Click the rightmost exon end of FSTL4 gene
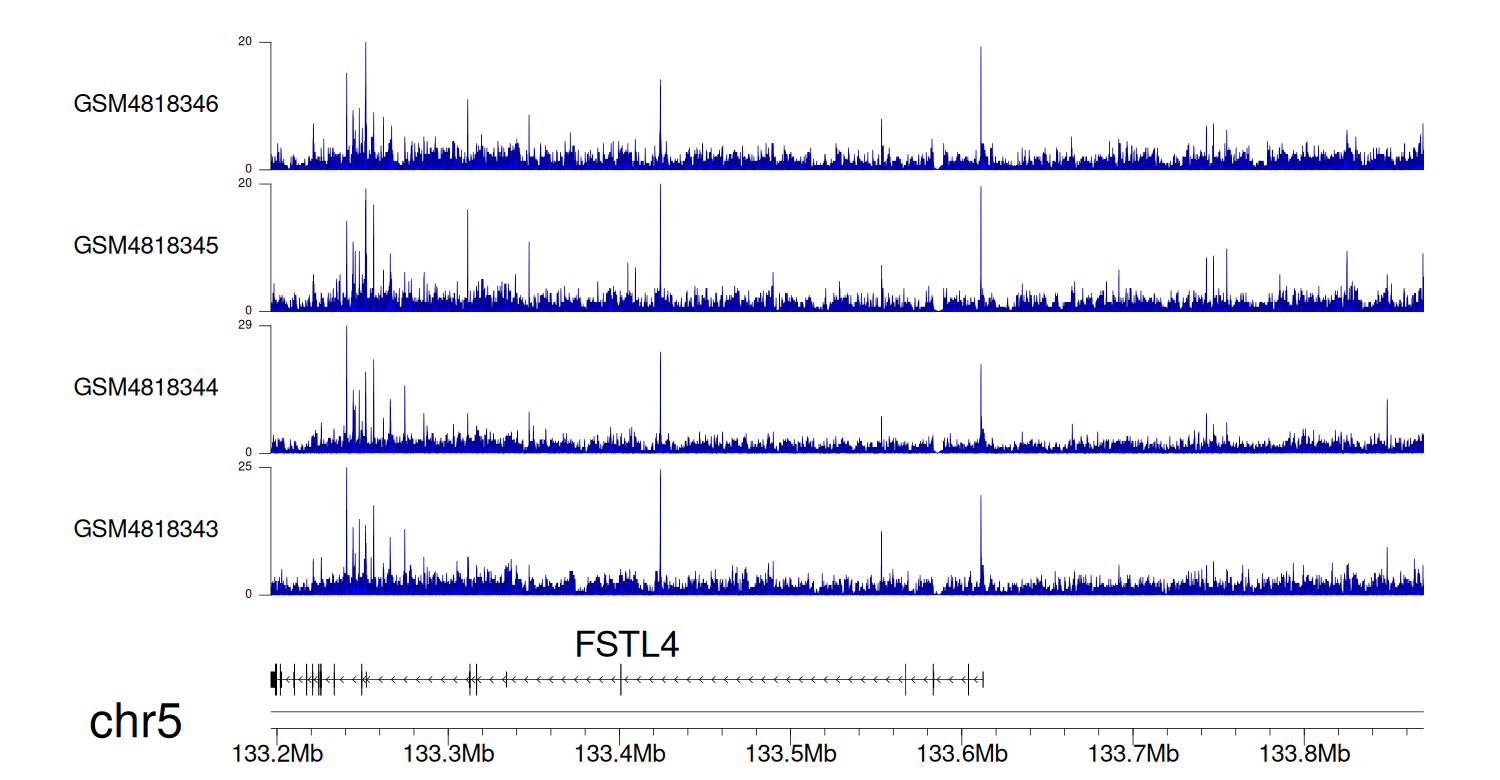 (x=984, y=679)
